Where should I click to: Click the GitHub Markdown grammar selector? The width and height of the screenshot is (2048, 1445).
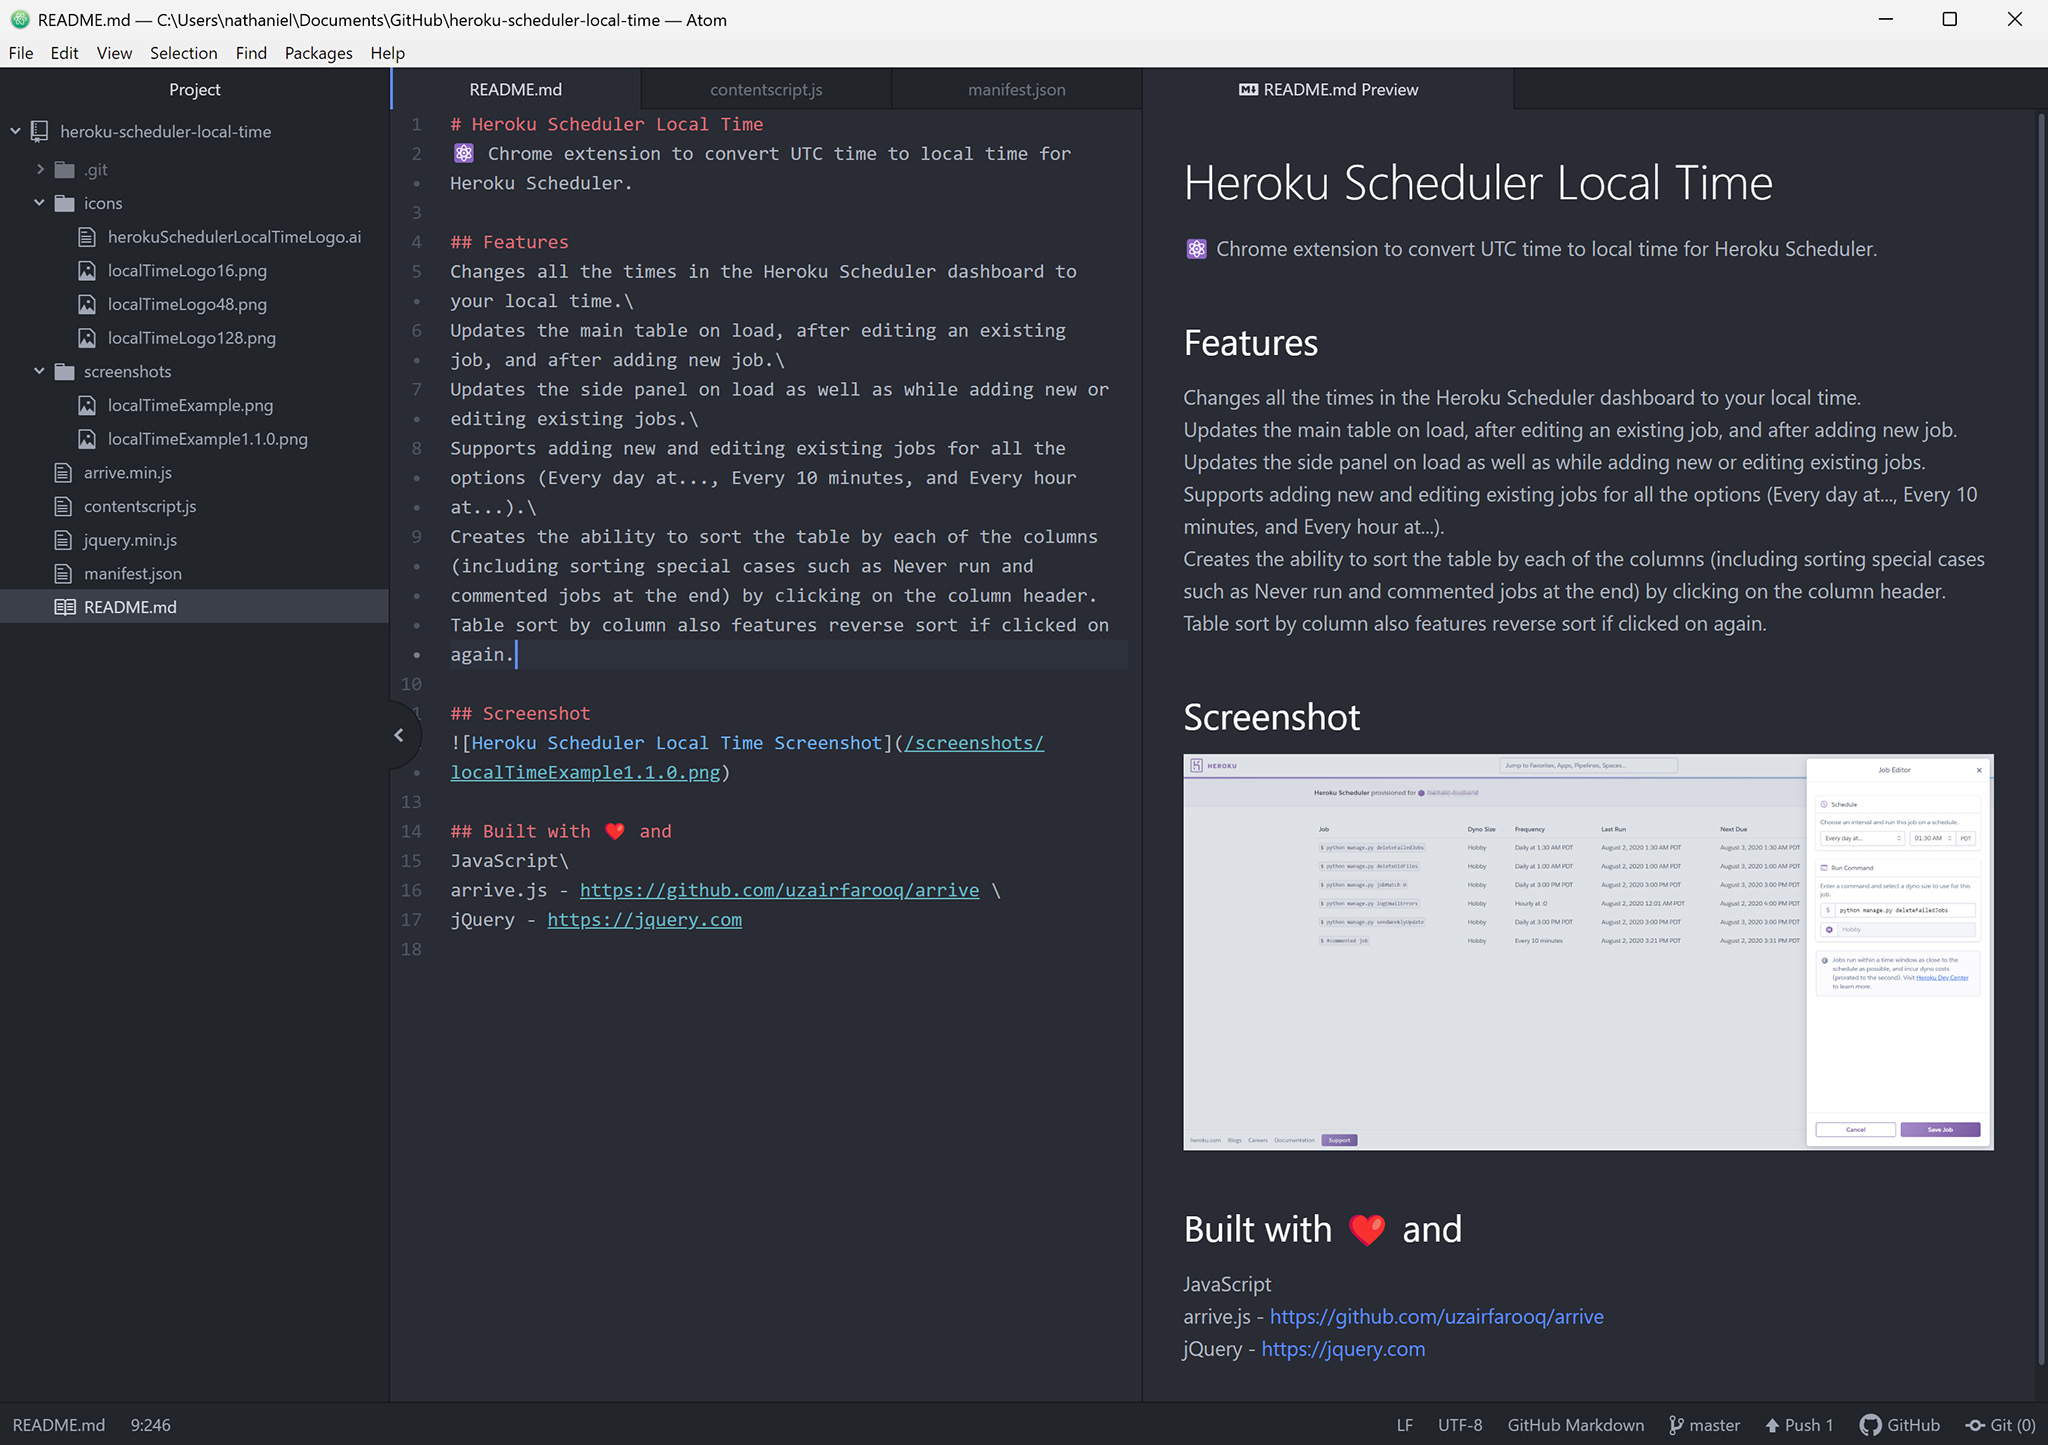coord(1575,1424)
